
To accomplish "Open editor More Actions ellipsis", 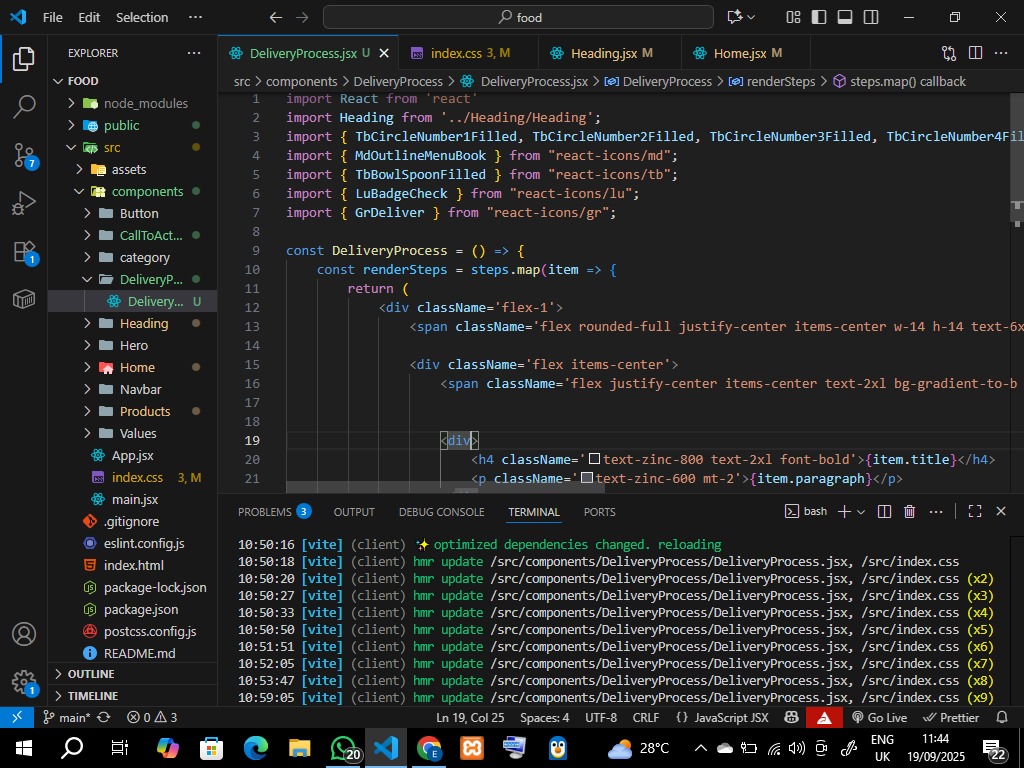I will point(1001,53).
